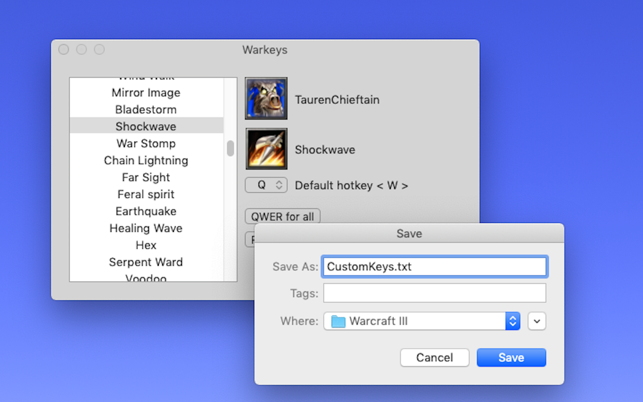Image resolution: width=643 pixels, height=402 pixels.
Task: Click the TaurenChieftain hero portrait icon
Action: tap(266, 99)
